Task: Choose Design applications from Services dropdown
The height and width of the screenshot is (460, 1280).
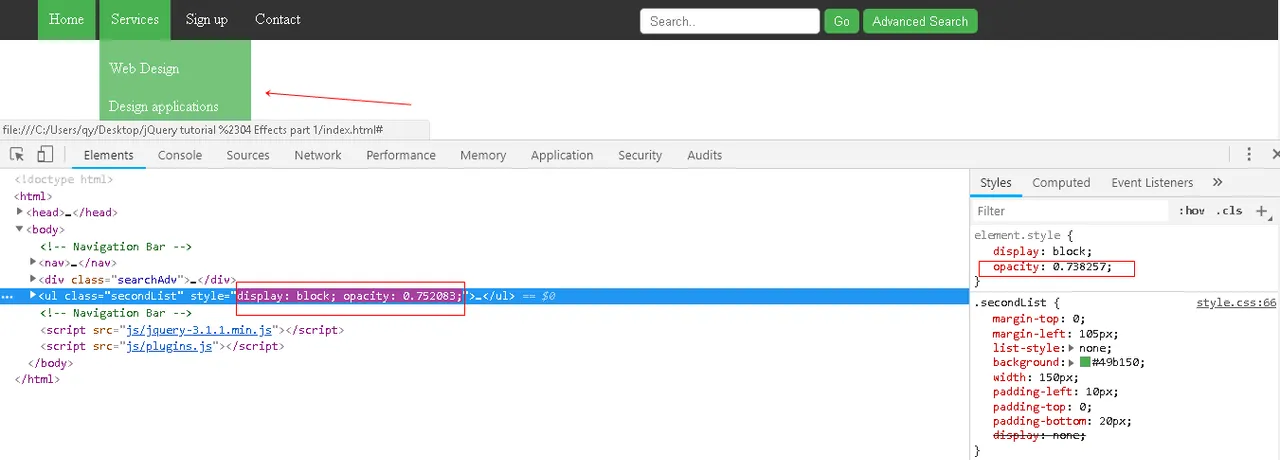Action: pyautogui.click(x=164, y=106)
